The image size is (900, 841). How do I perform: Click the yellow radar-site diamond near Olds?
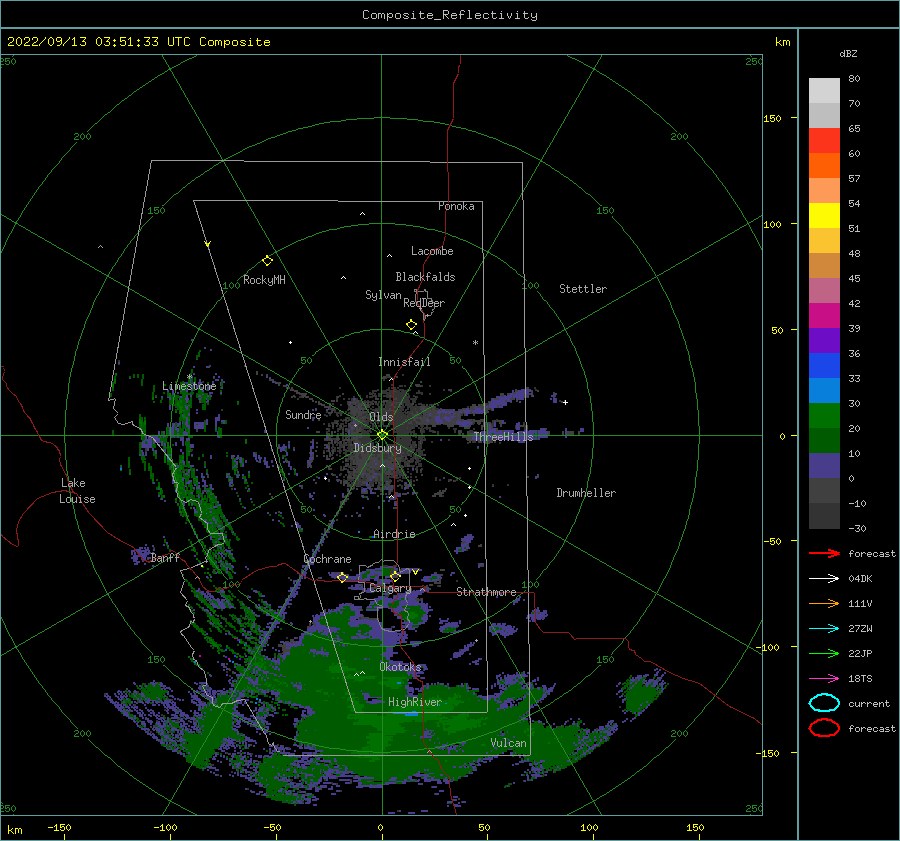click(x=382, y=435)
